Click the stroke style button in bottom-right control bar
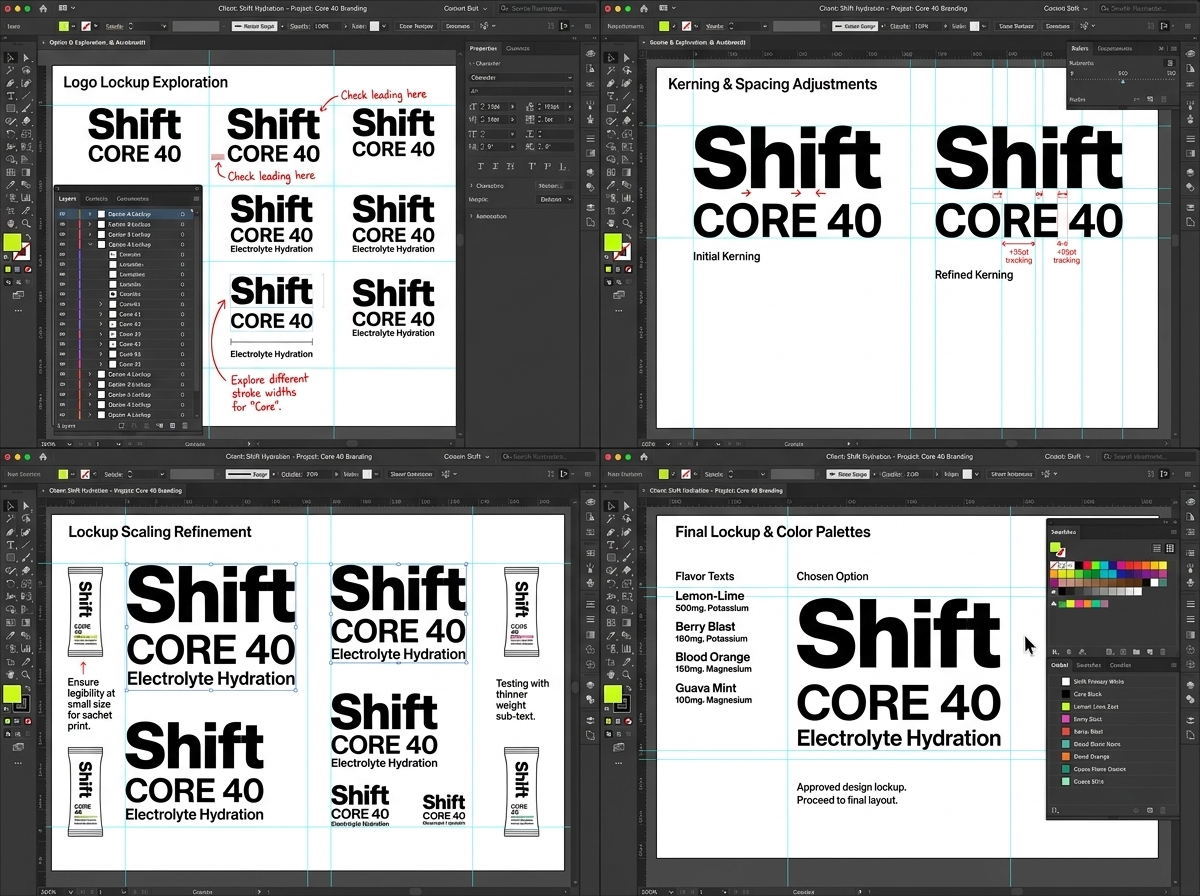This screenshot has width=1200, height=896. [x=847, y=474]
